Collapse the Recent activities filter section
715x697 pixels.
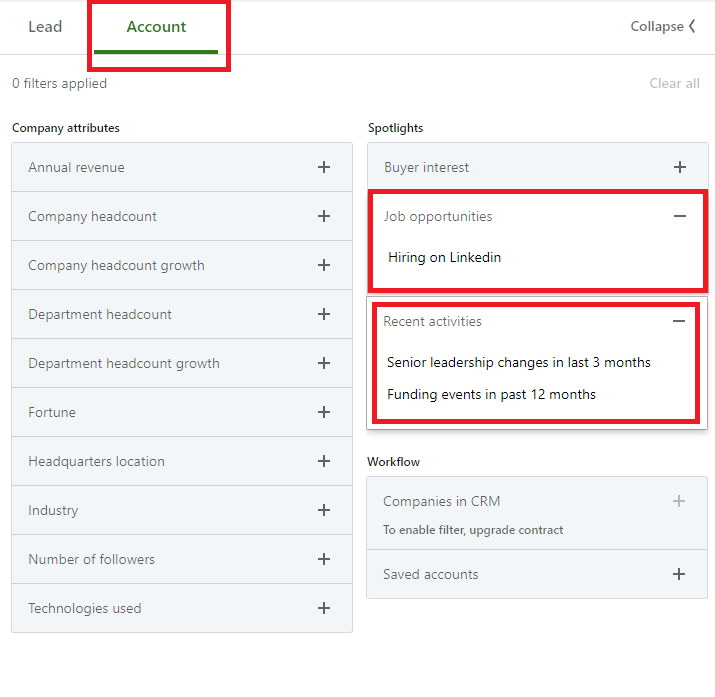[679, 321]
